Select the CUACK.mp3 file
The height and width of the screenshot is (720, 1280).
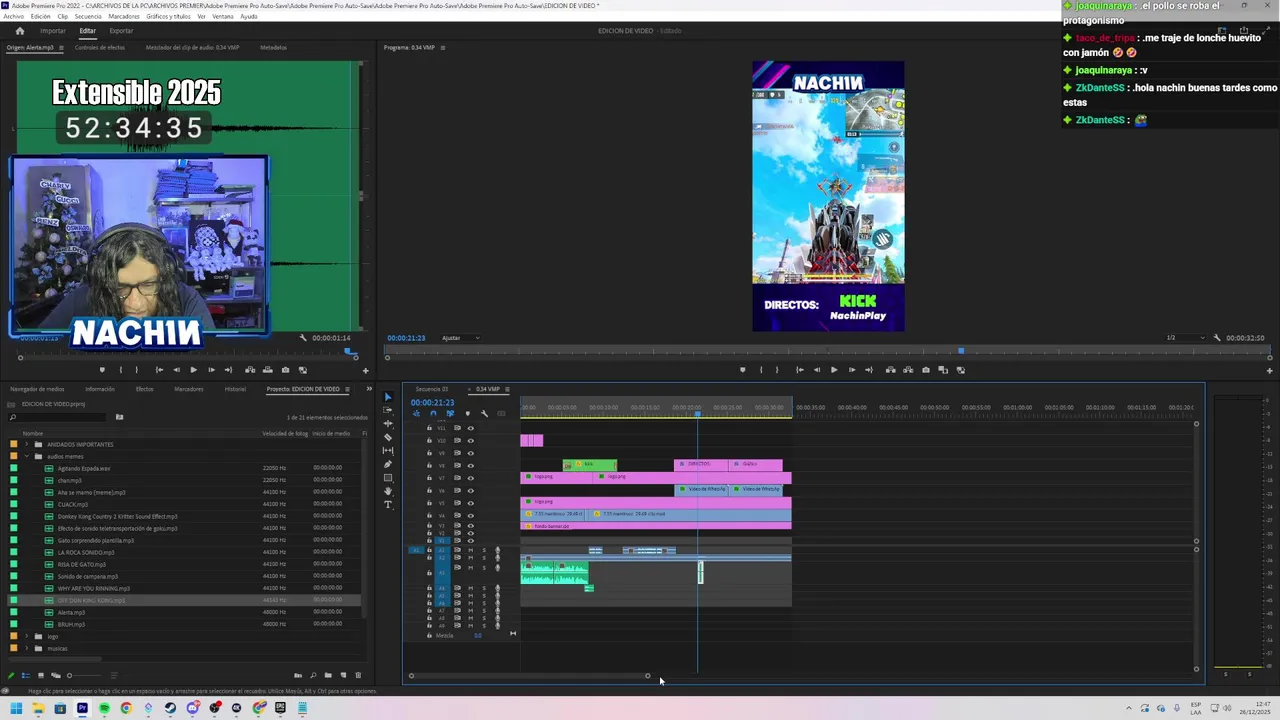(72, 504)
